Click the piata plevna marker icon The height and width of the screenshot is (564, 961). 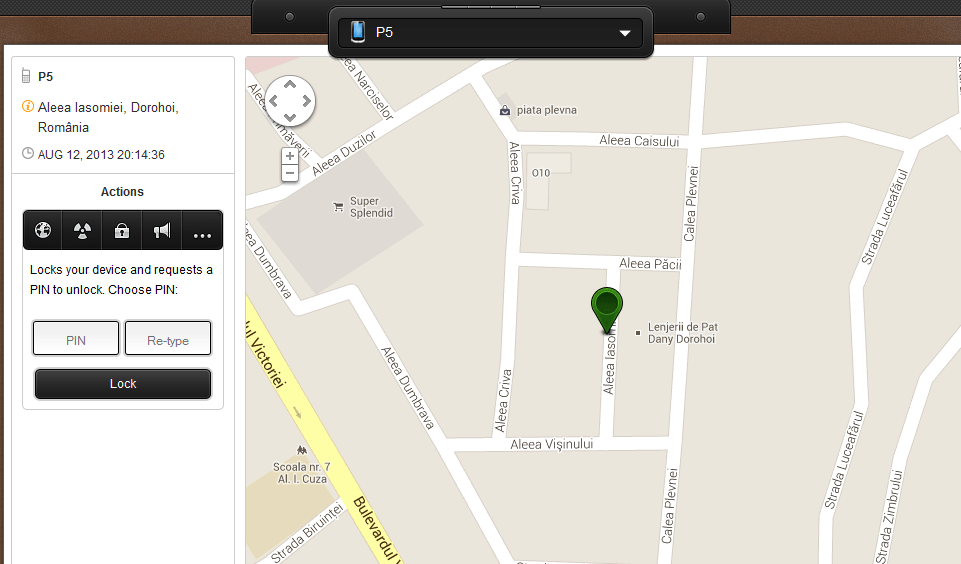click(506, 110)
